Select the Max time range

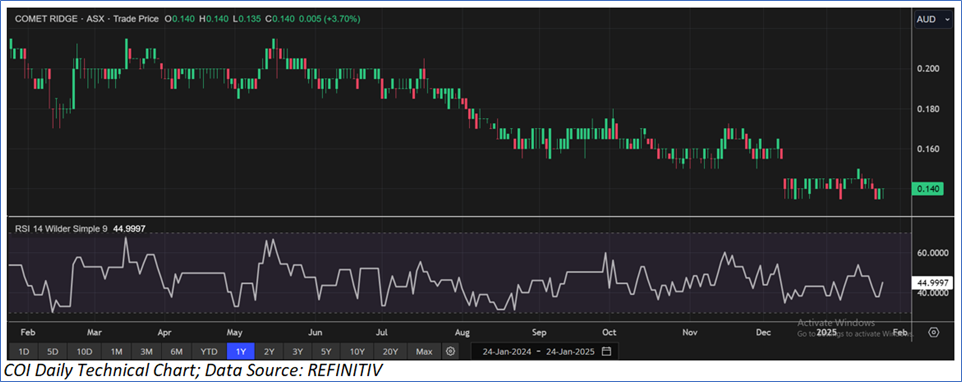pos(423,351)
